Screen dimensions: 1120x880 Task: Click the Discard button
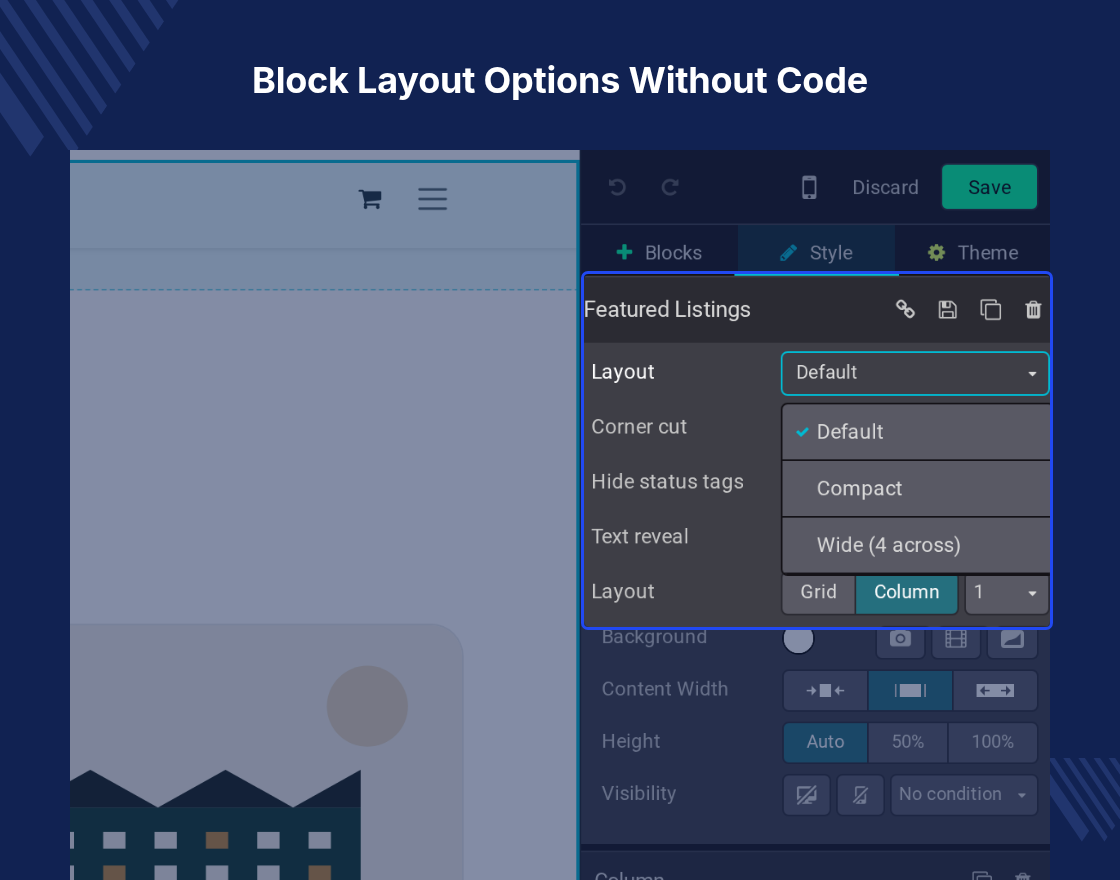point(885,187)
